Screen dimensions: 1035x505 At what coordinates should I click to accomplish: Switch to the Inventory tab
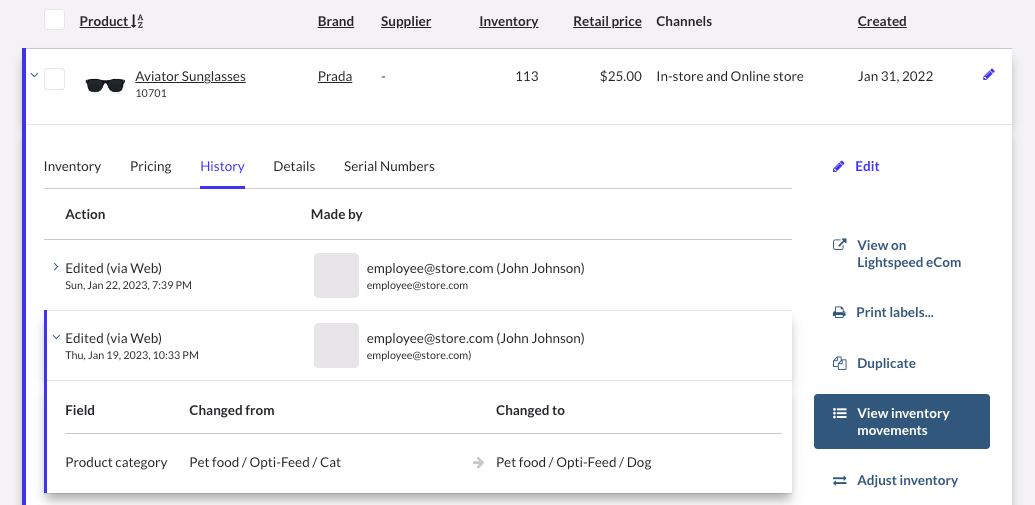coord(72,166)
